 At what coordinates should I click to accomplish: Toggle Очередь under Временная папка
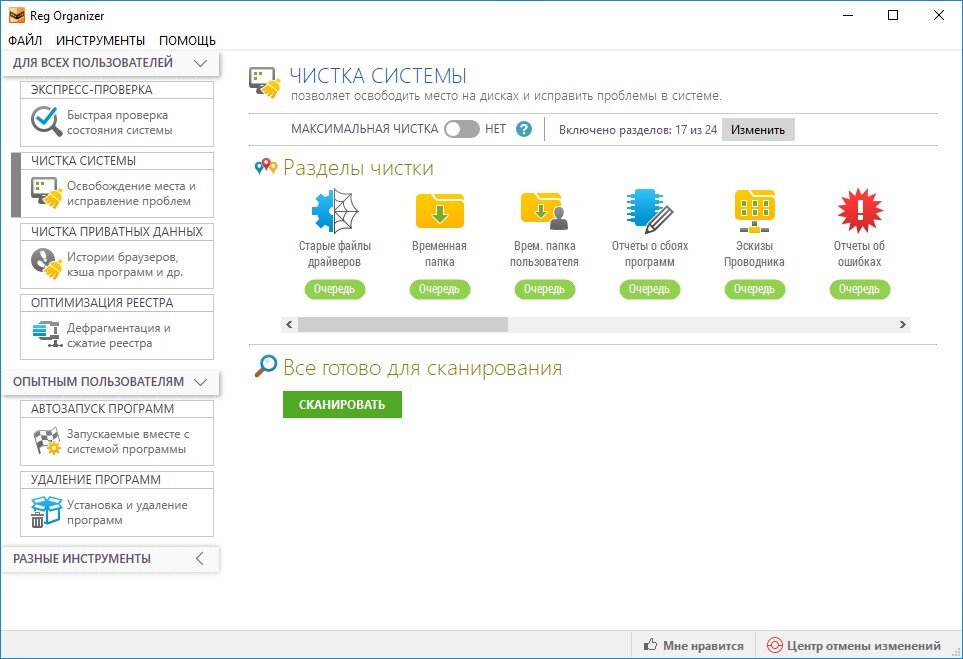(x=440, y=289)
